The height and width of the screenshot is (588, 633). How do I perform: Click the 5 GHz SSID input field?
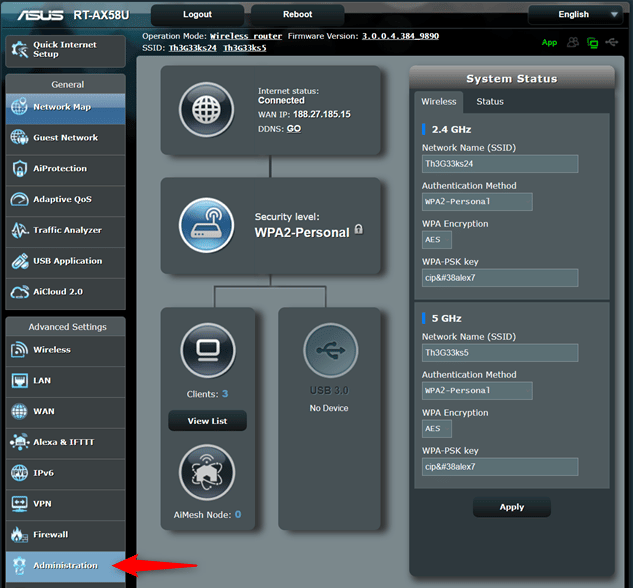[500, 353]
